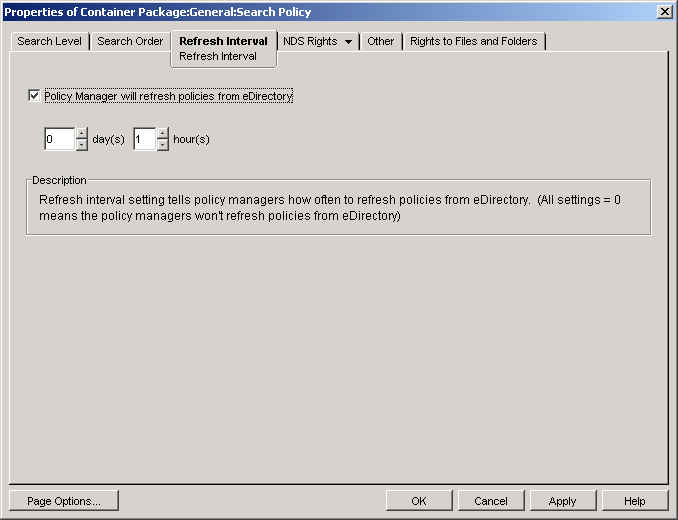Open Help for this dialog

click(x=634, y=501)
